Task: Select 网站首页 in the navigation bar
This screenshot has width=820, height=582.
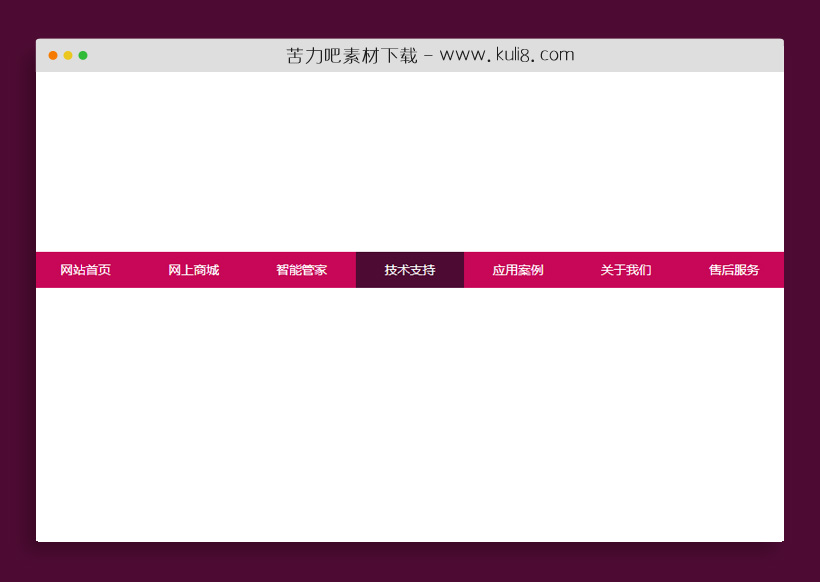Action: 85,269
